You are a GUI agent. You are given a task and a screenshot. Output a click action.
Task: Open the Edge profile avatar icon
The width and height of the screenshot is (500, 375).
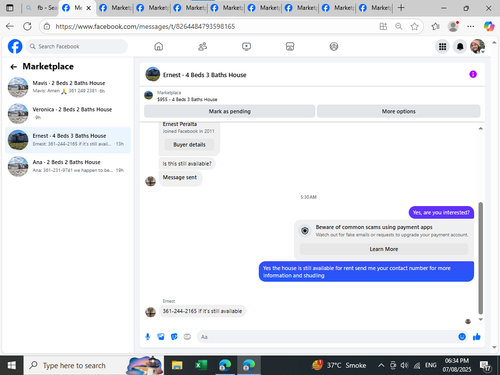click(453, 26)
